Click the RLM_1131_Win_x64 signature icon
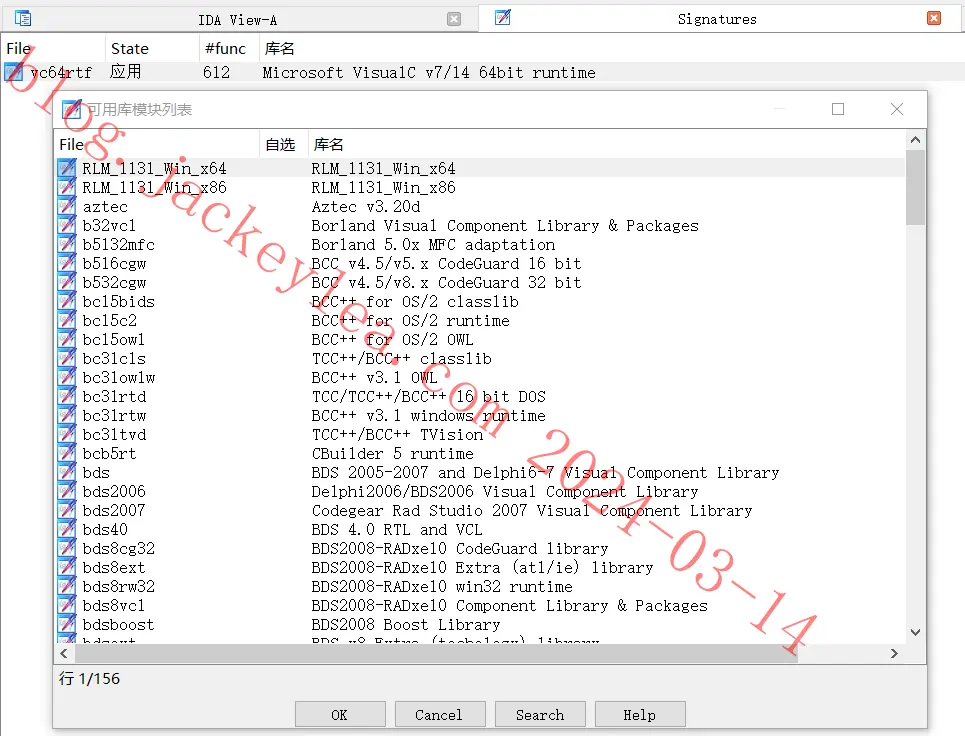The image size is (965, 736). coord(67,168)
